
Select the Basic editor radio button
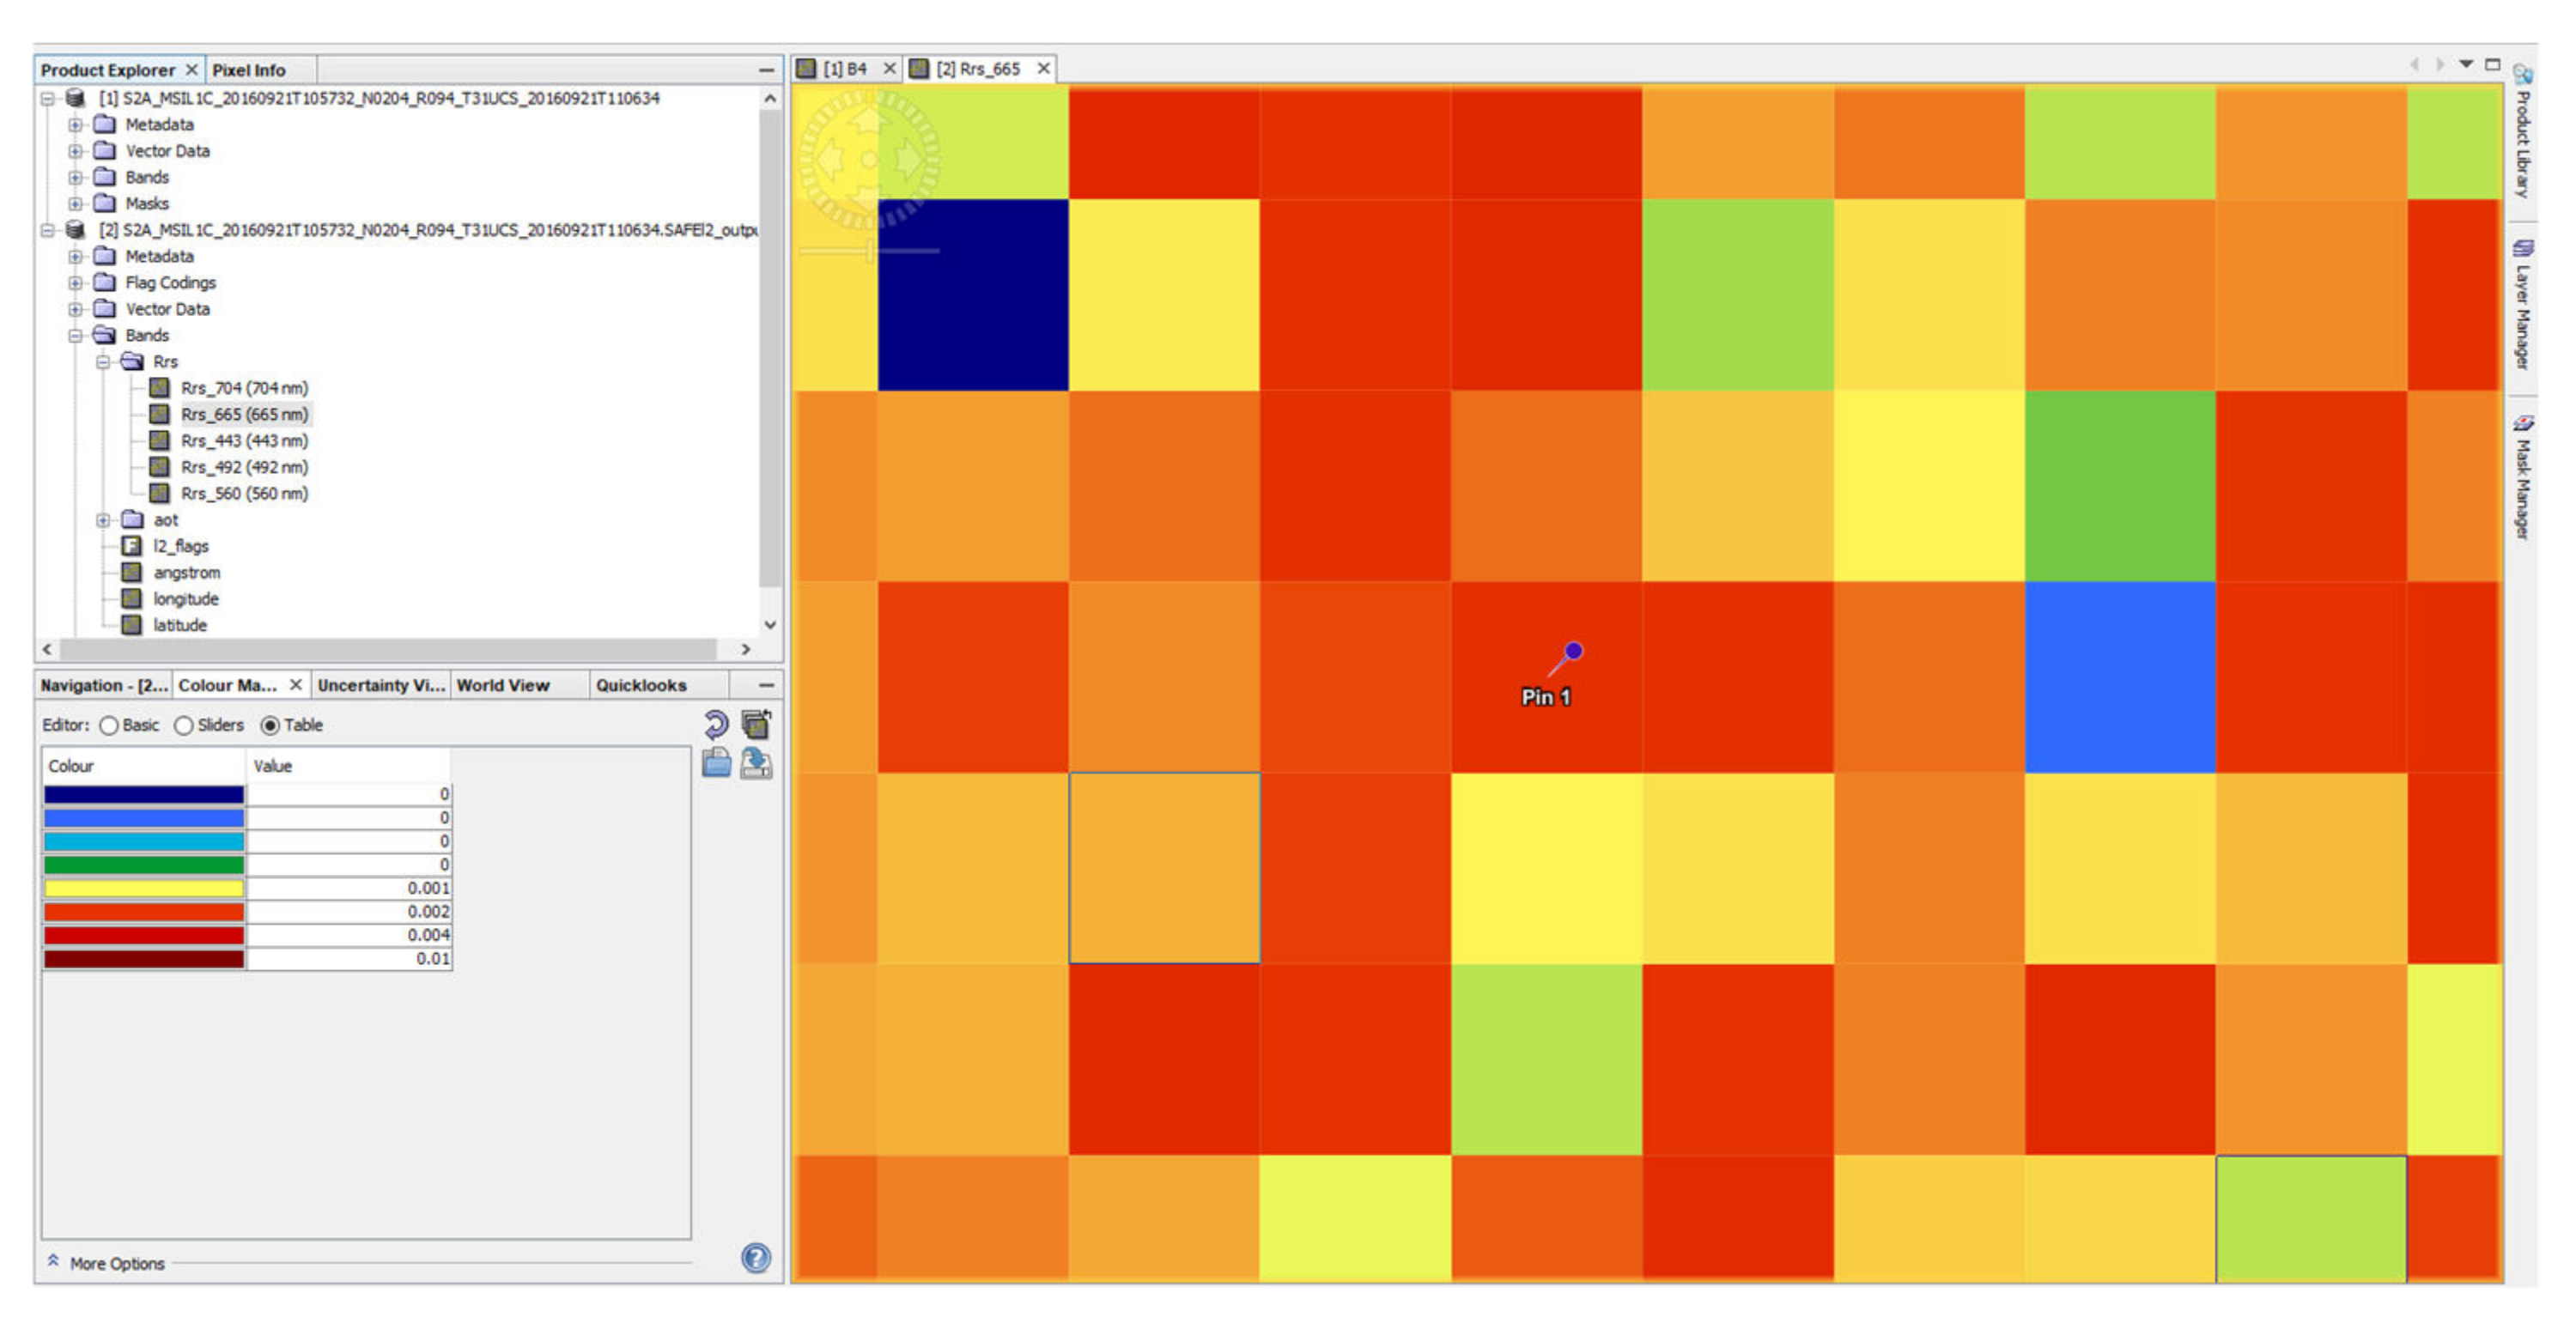(x=109, y=726)
